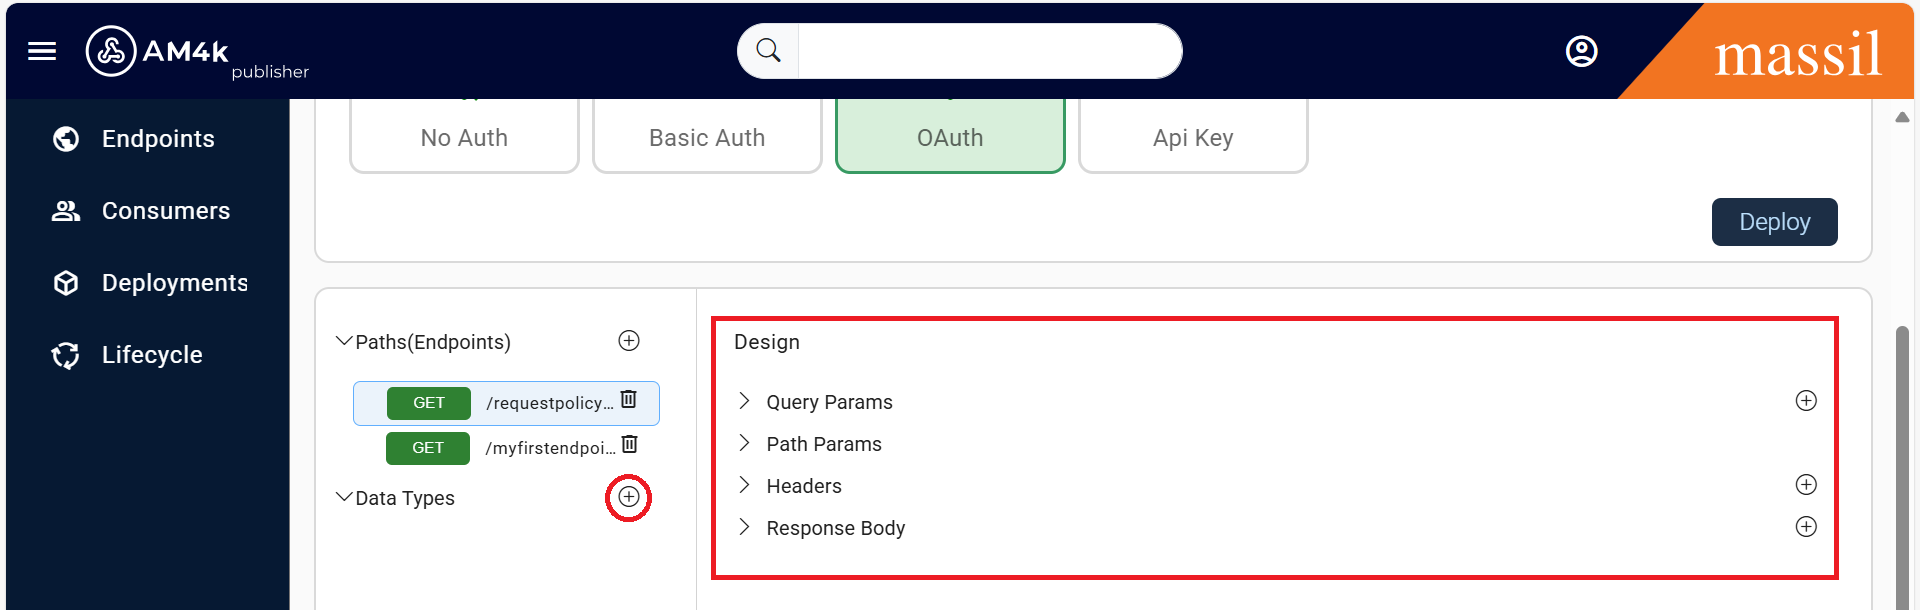Collapse the Paths(Endpoints) tree

pyautogui.click(x=344, y=342)
